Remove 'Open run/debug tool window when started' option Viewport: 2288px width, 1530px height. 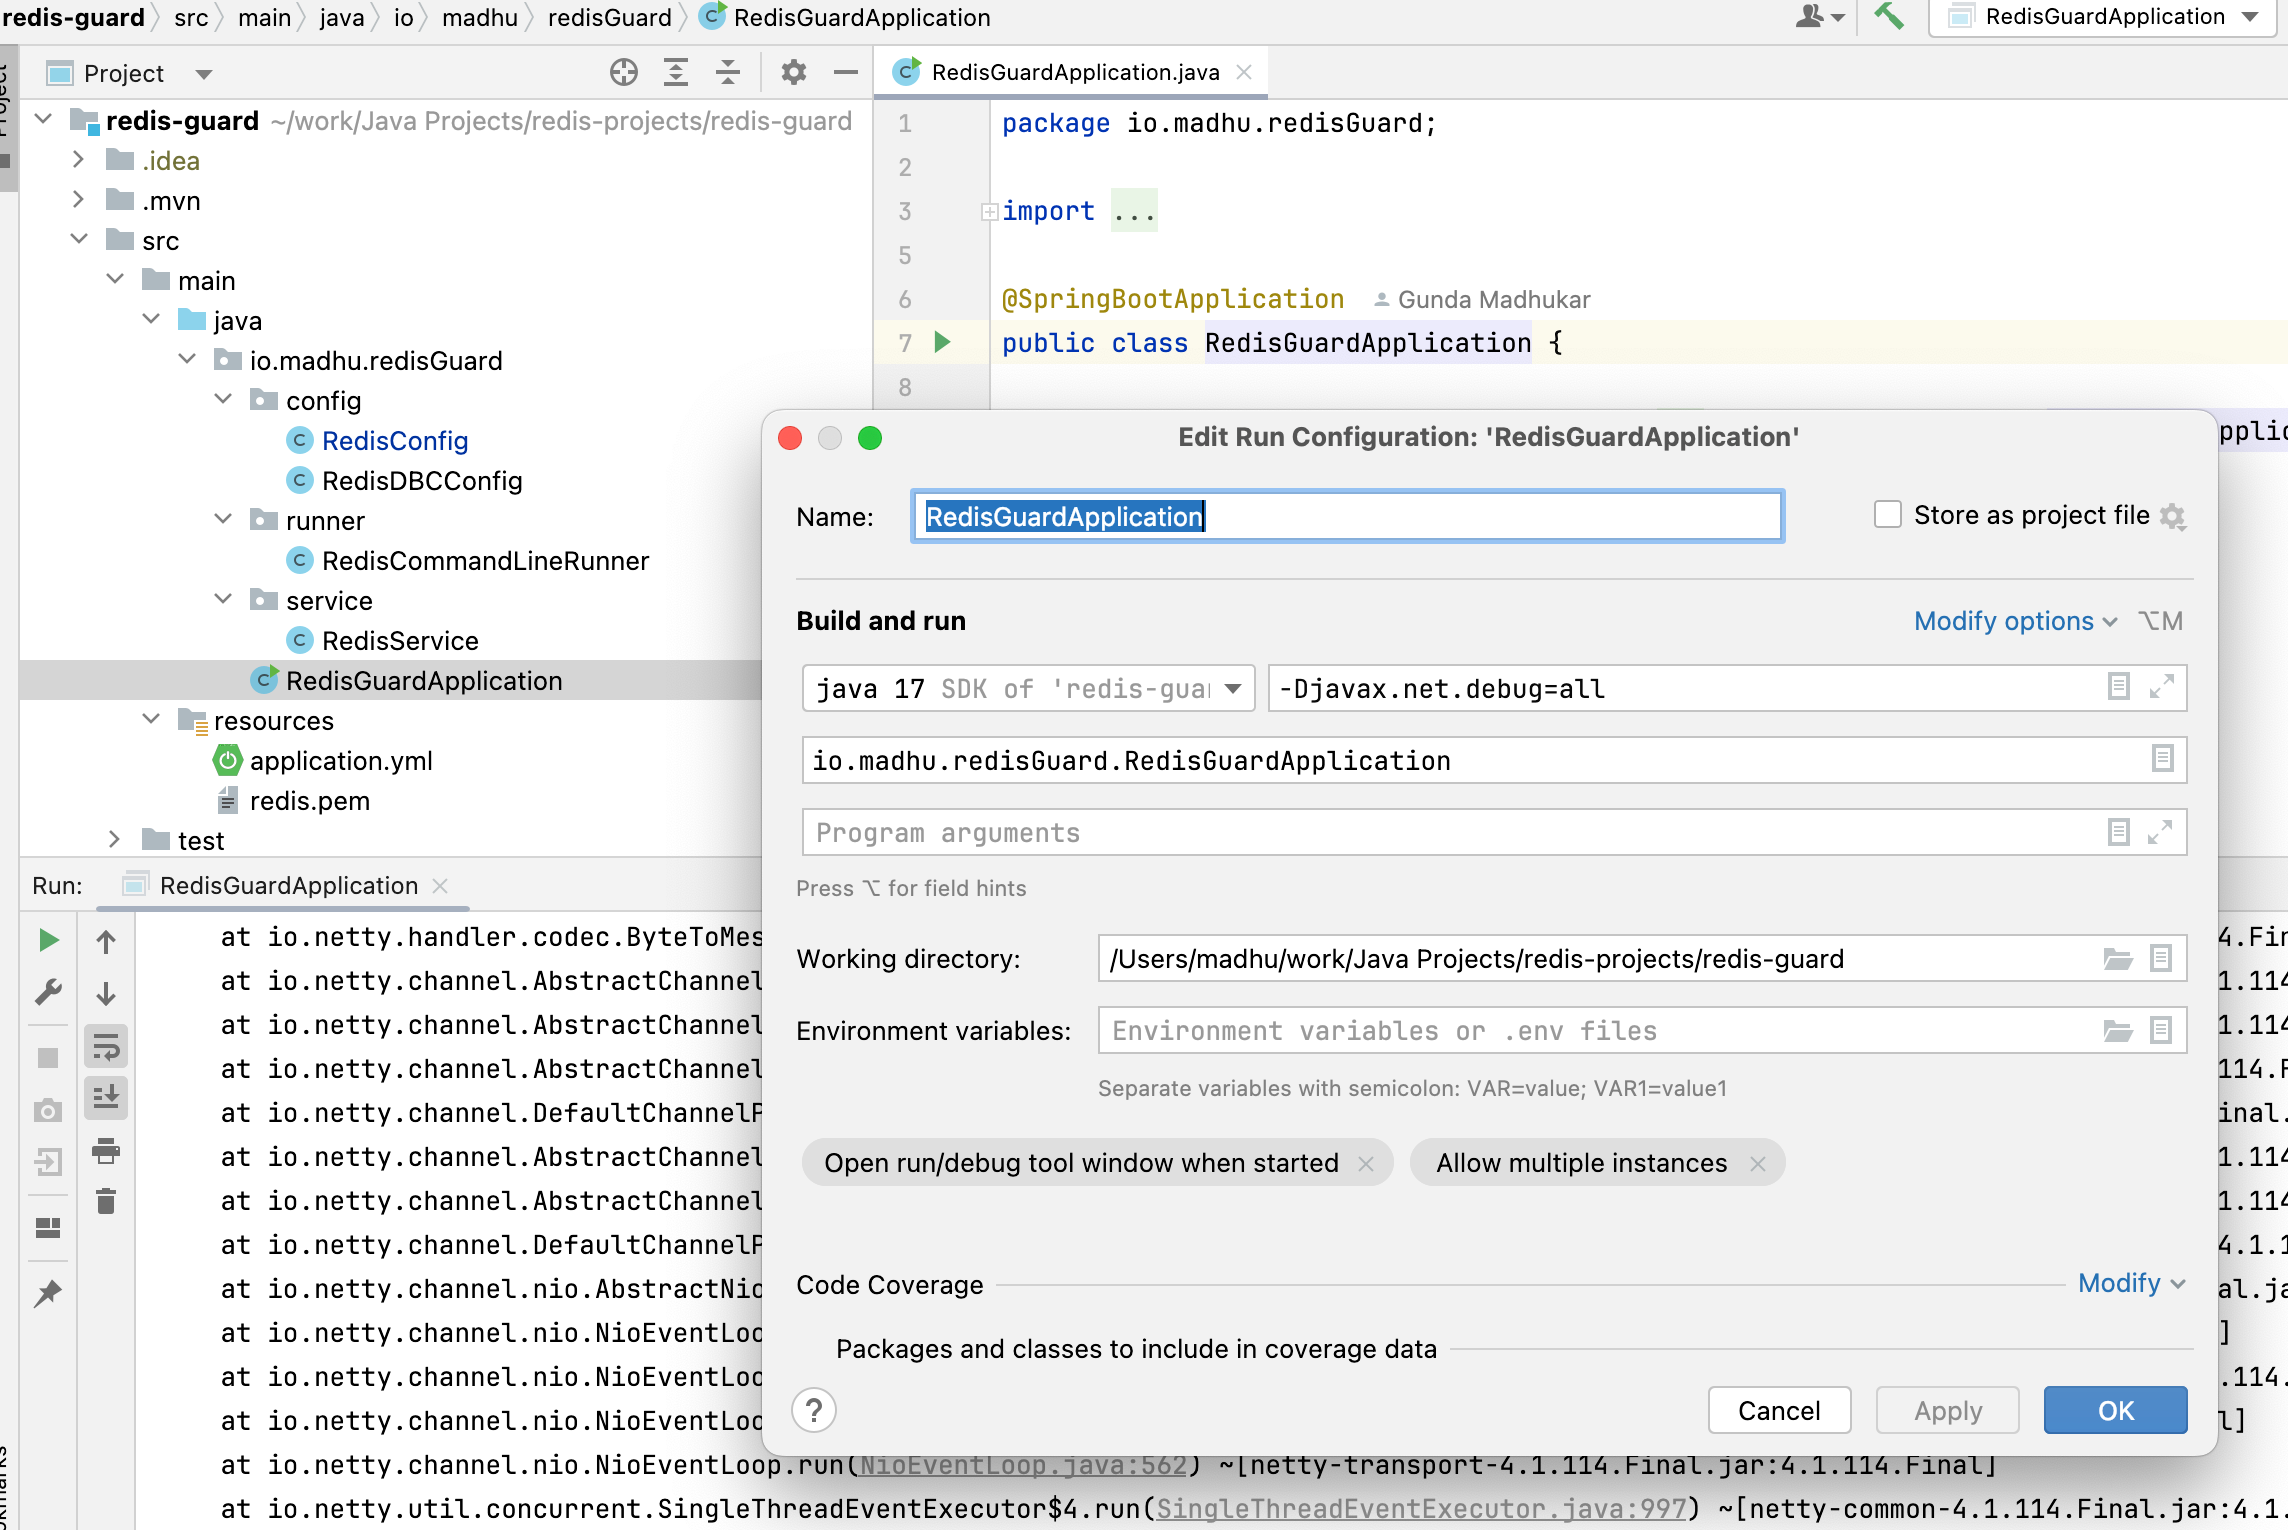pos(1365,1163)
